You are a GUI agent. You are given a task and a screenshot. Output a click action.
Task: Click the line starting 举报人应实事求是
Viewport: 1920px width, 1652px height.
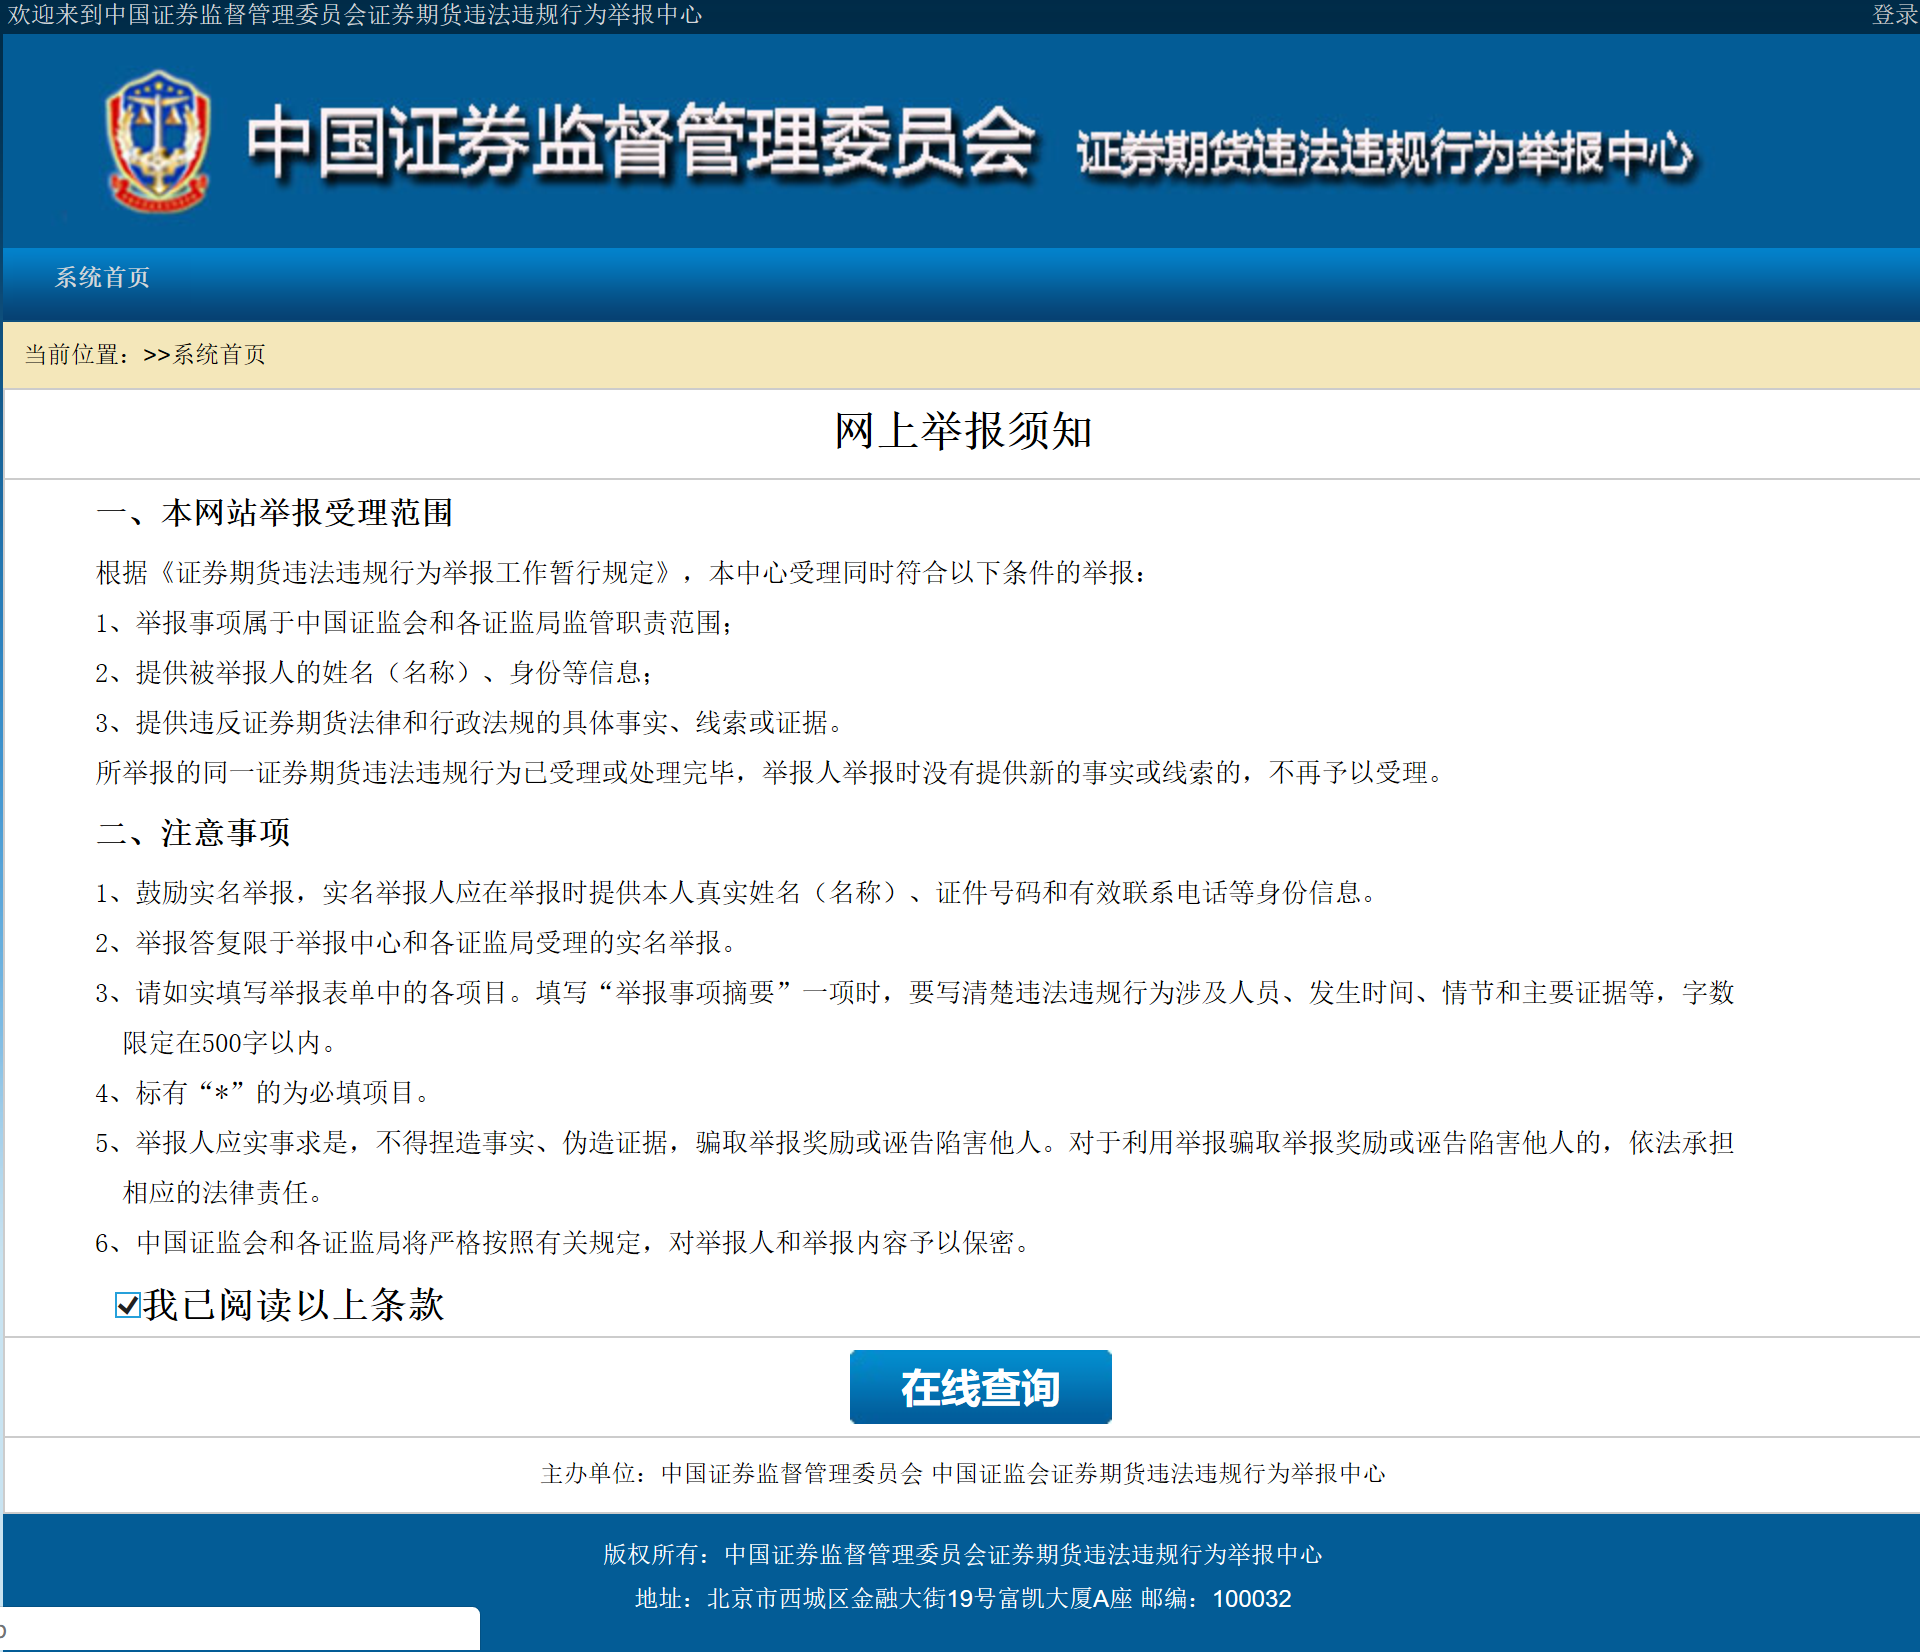[915, 1143]
